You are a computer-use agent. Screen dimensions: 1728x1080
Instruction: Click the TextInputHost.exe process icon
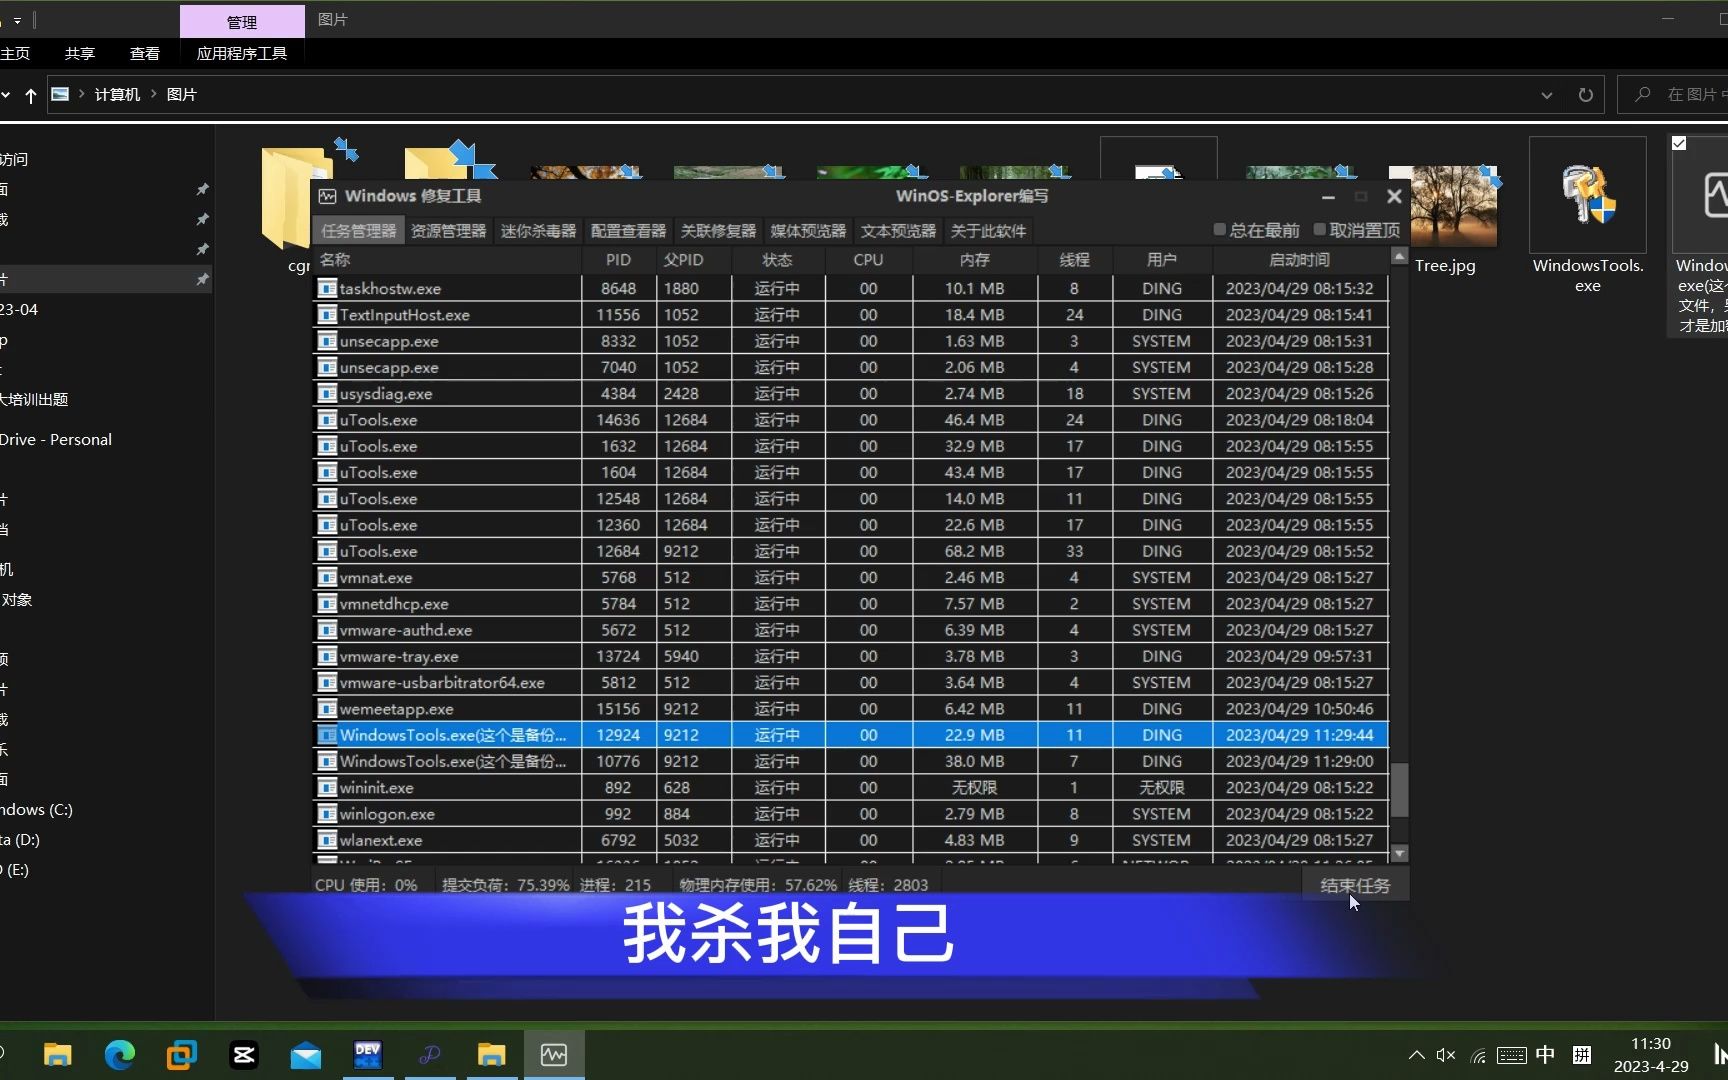pyautogui.click(x=327, y=314)
